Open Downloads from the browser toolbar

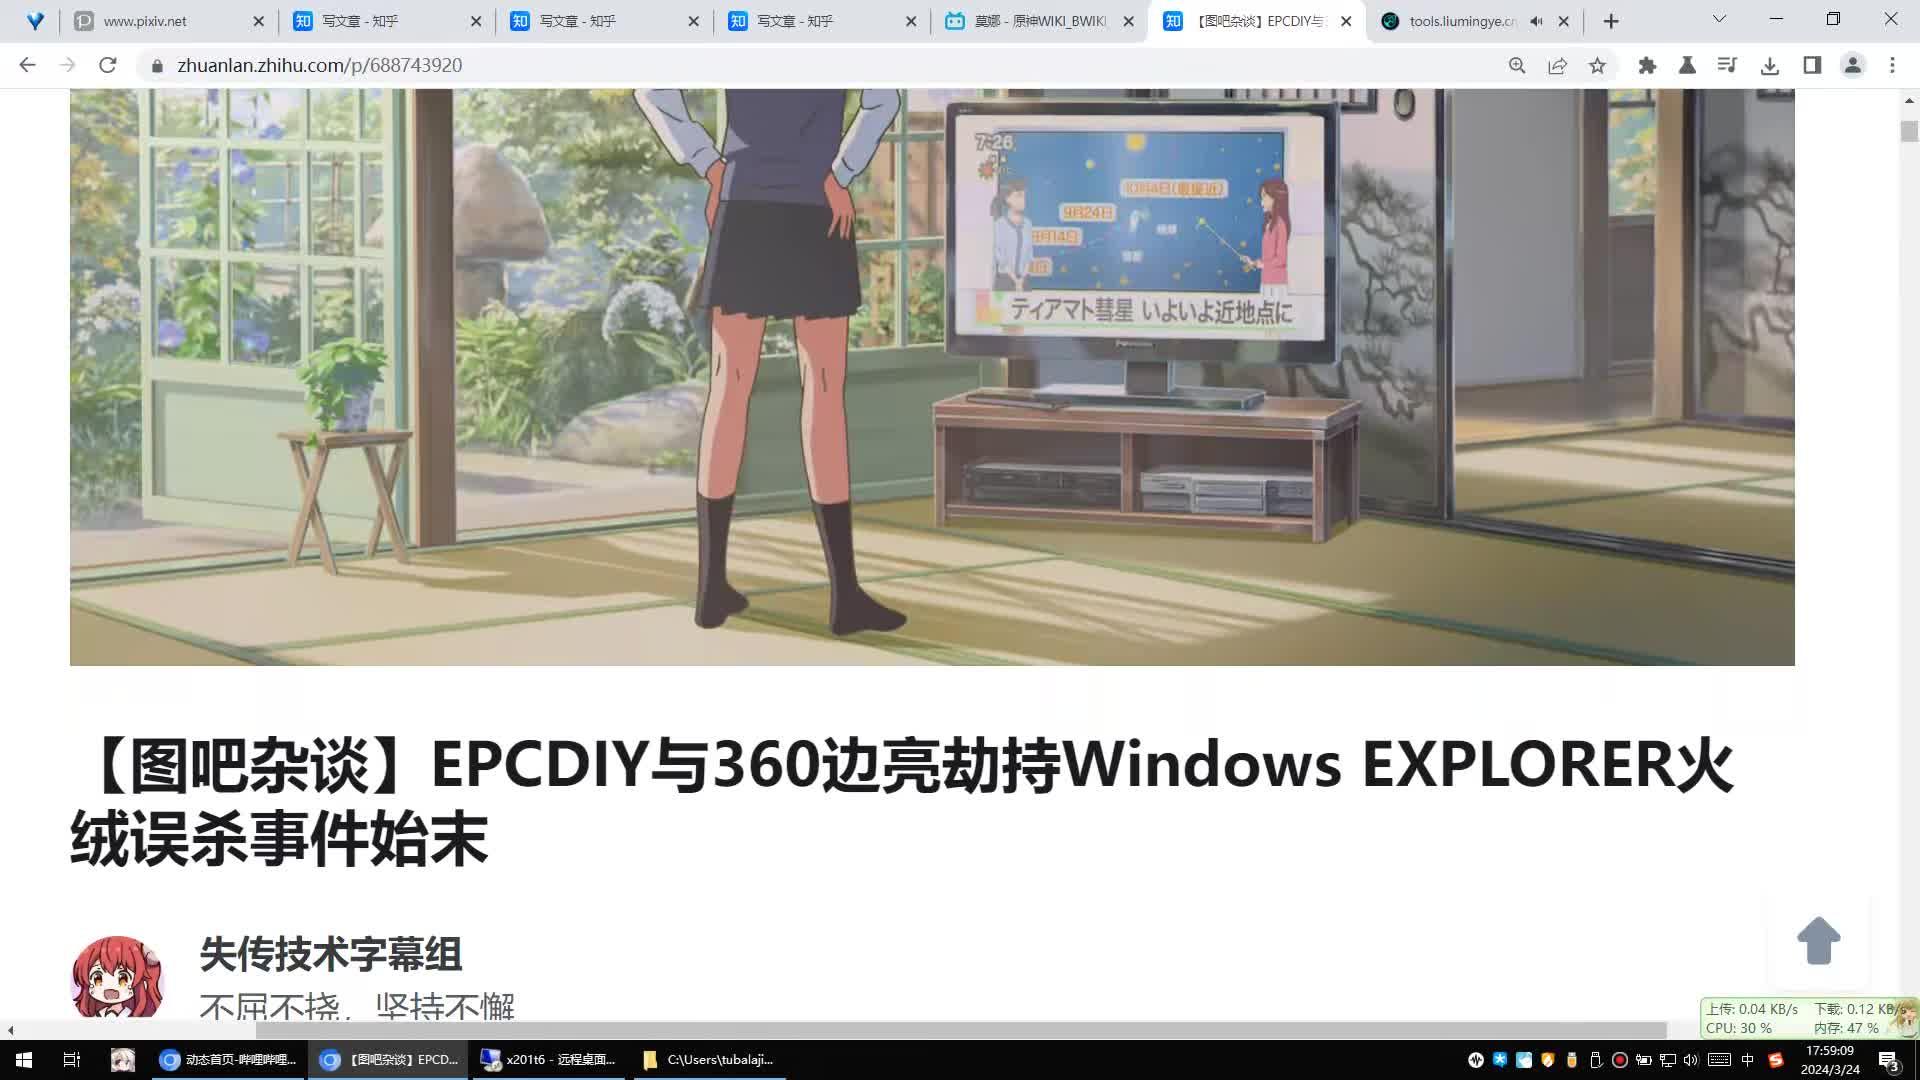1770,65
